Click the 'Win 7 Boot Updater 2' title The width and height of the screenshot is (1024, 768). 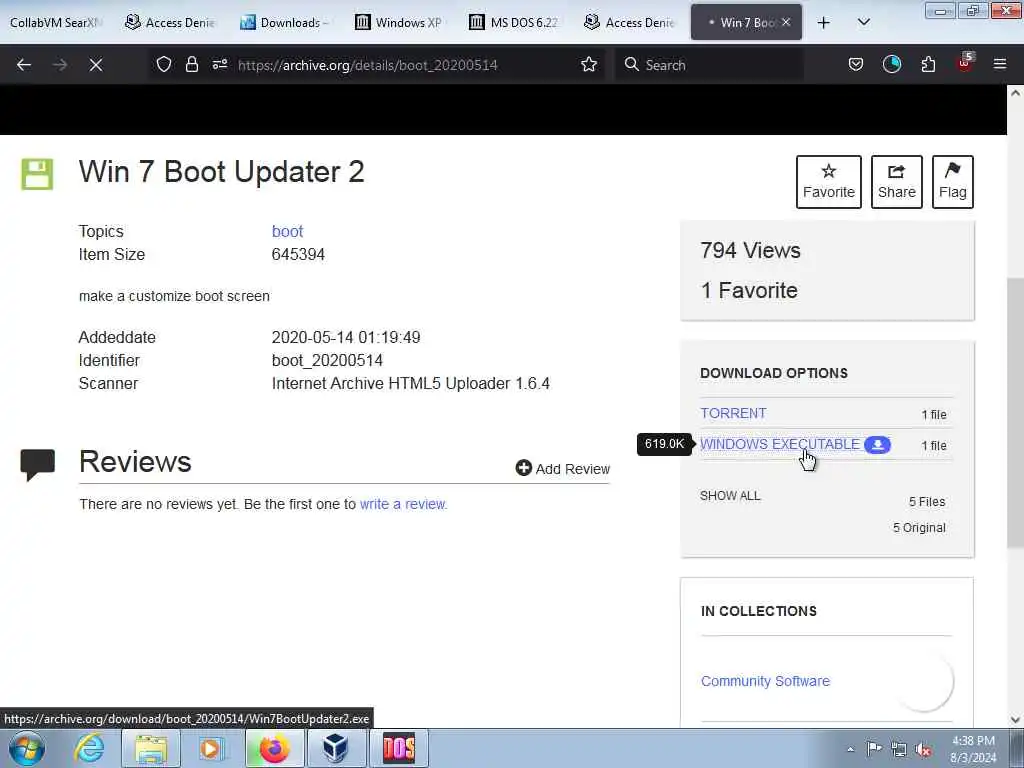[221, 172]
